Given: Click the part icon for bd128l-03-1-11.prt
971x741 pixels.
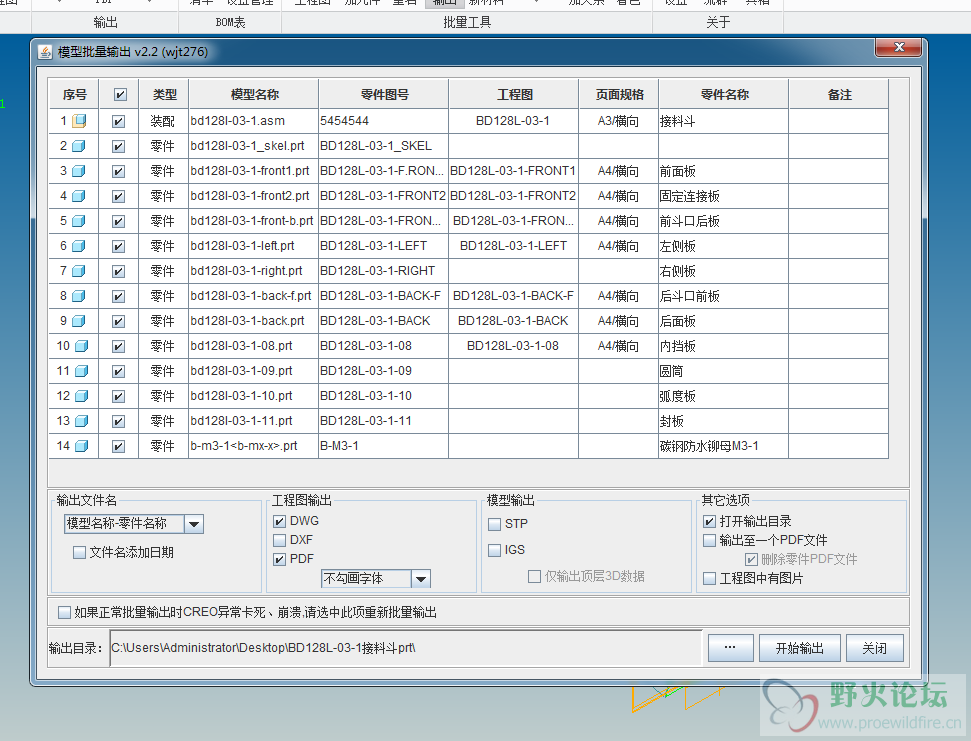Looking at the screenshot, I should coord(82,421).
